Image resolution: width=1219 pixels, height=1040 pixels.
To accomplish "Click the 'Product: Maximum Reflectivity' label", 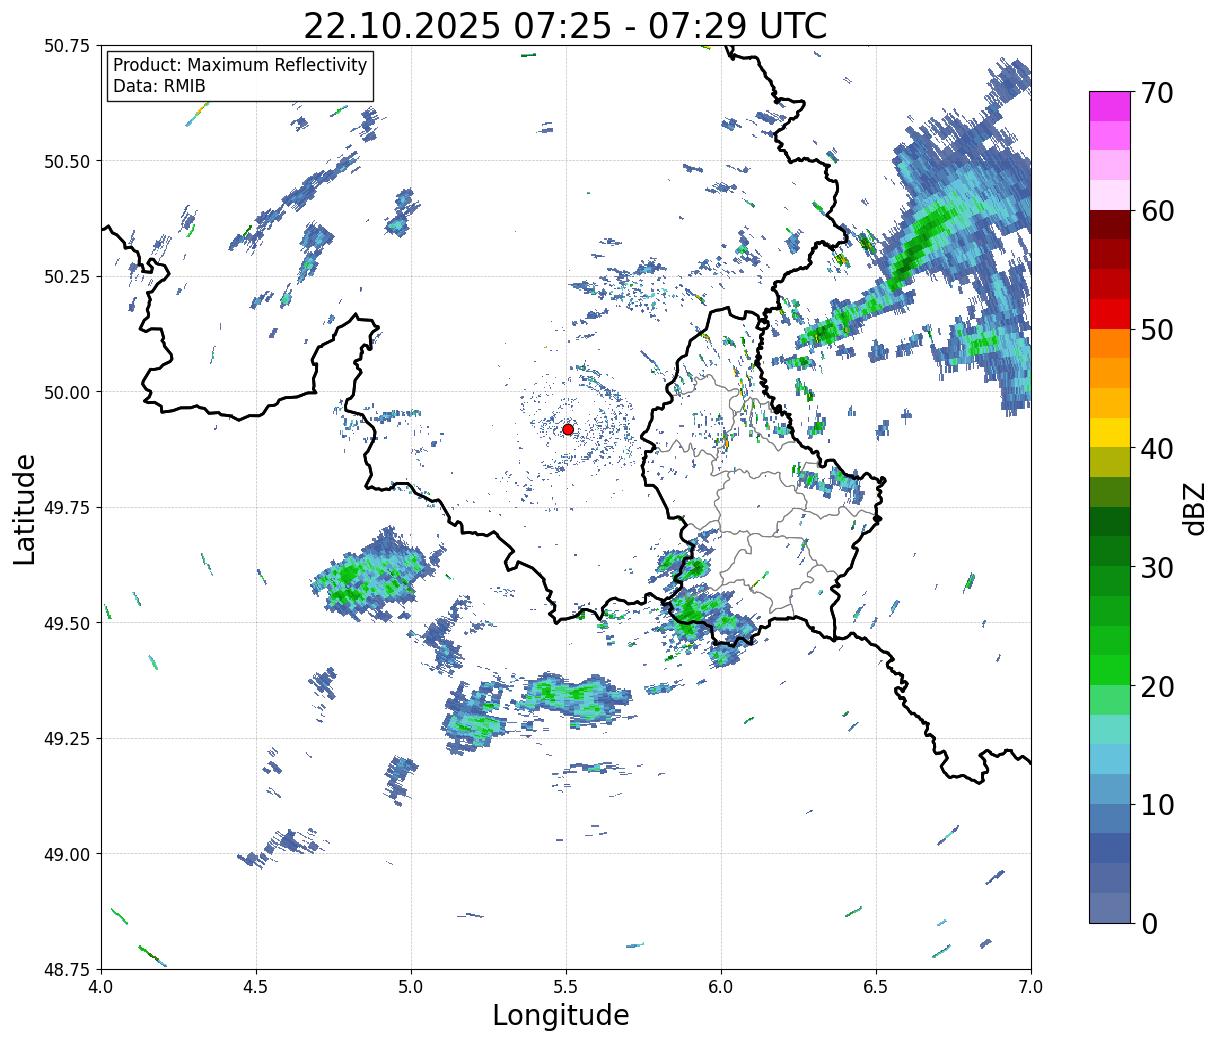I will tap(240, 65).
